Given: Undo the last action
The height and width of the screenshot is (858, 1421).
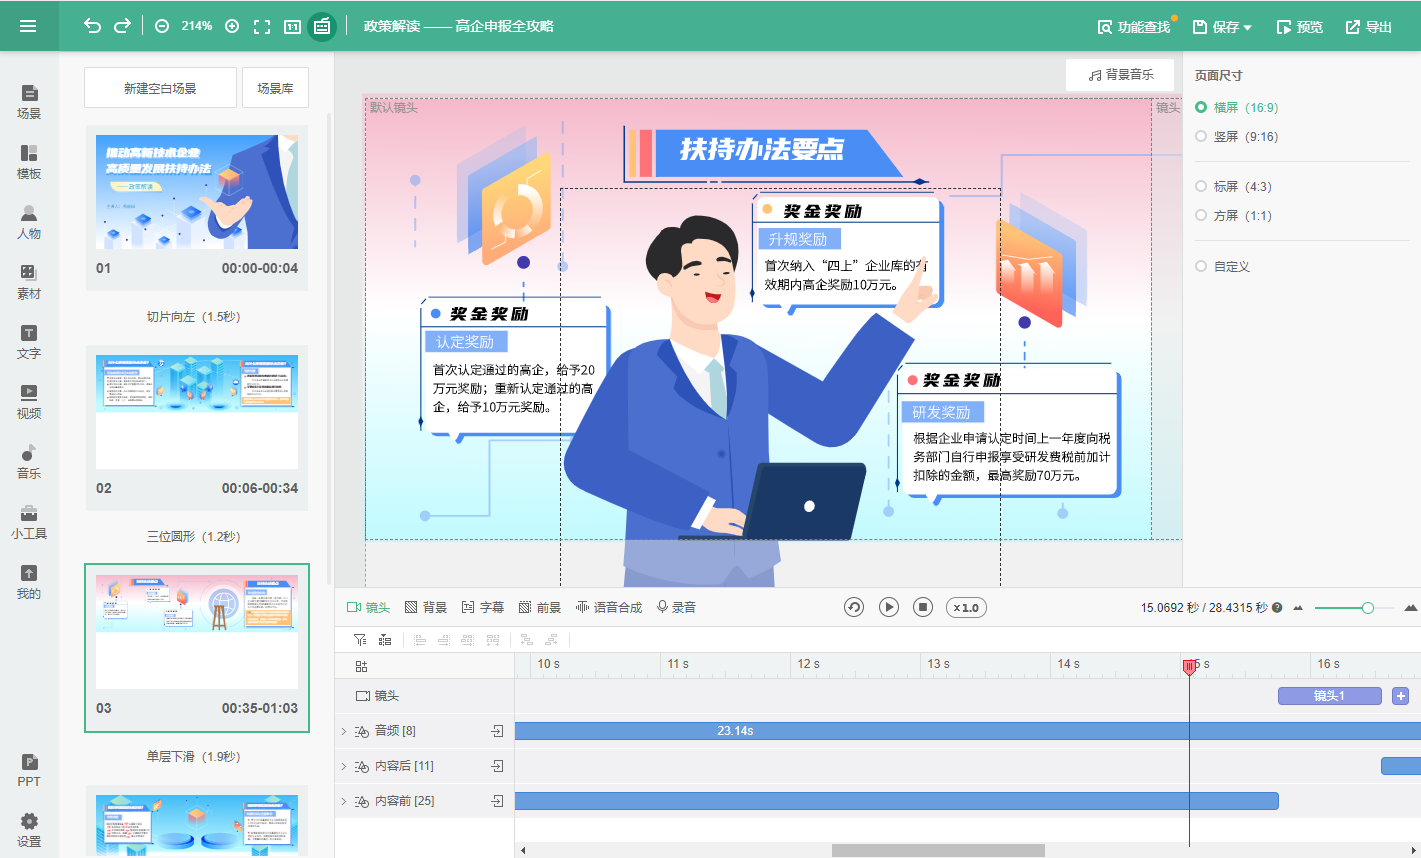Looking at the screenshot, I should point(92,26).
